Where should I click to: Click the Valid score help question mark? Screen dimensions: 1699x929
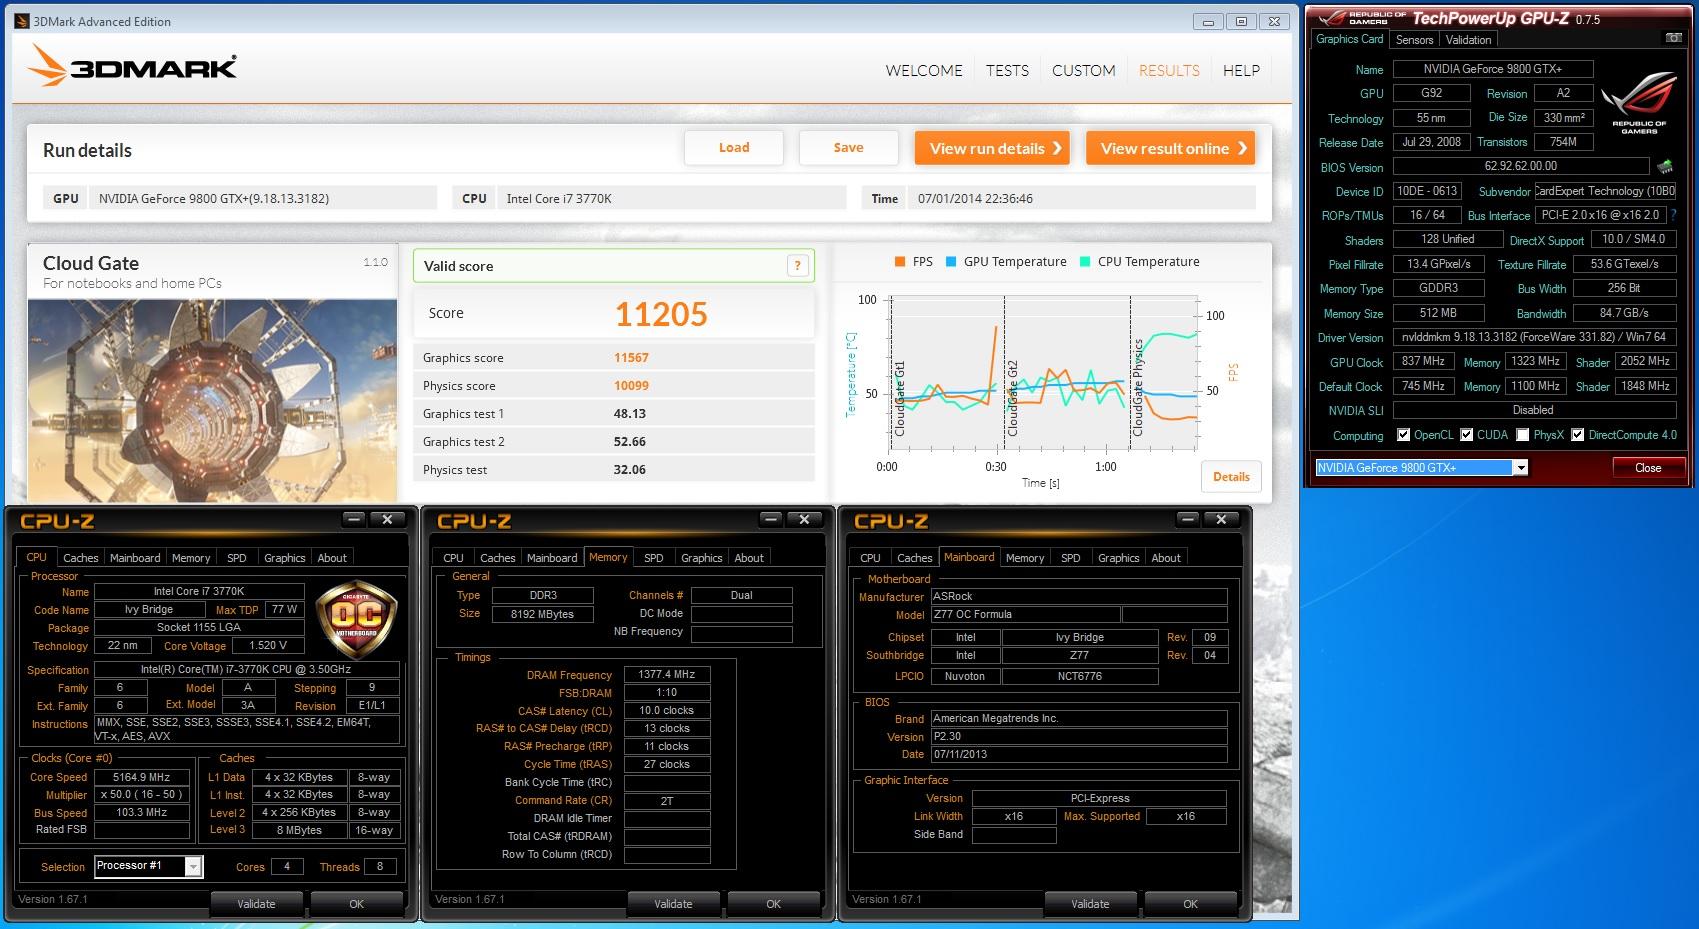pos(797,265)
